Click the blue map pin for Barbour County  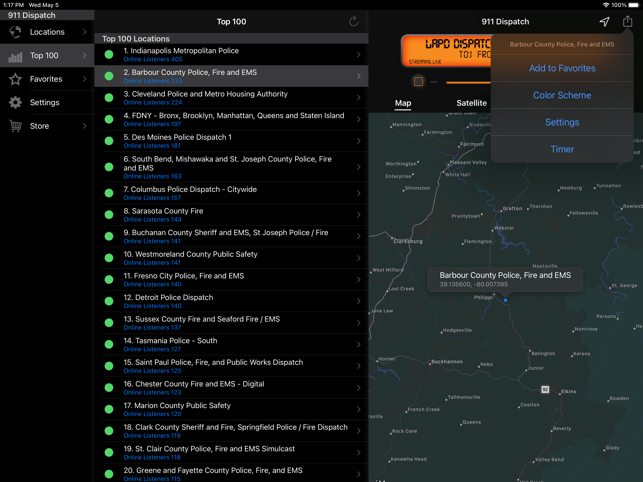505,300
